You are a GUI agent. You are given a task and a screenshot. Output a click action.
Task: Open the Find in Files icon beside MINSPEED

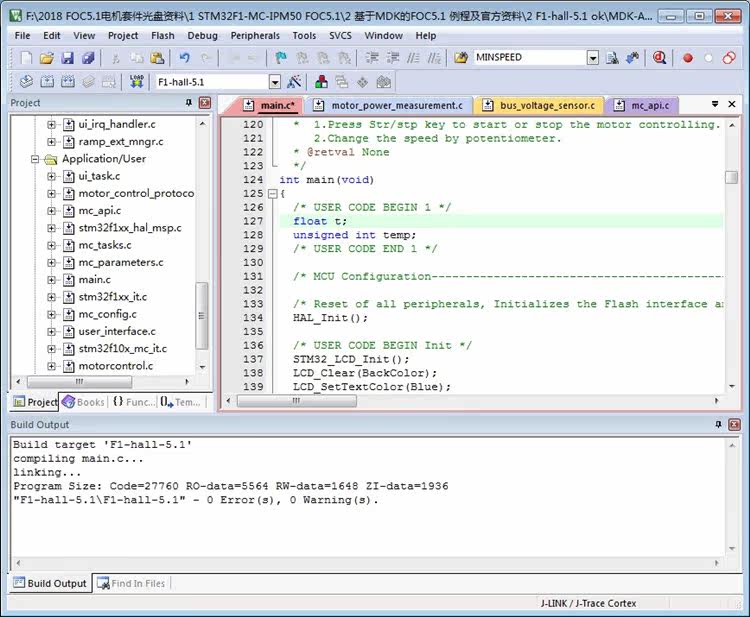461,58
